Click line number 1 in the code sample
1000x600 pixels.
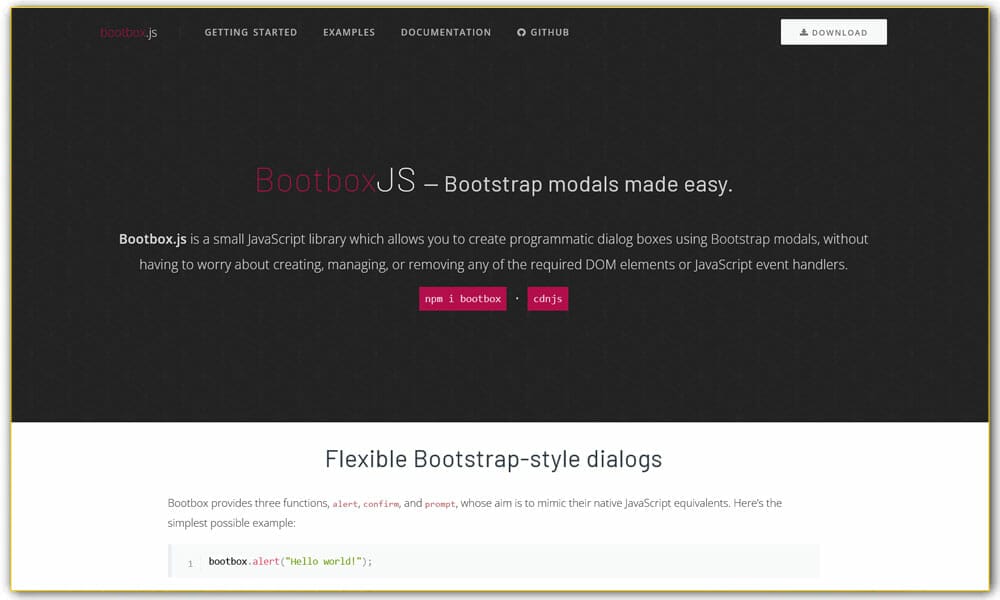click(x=189, y=562)
